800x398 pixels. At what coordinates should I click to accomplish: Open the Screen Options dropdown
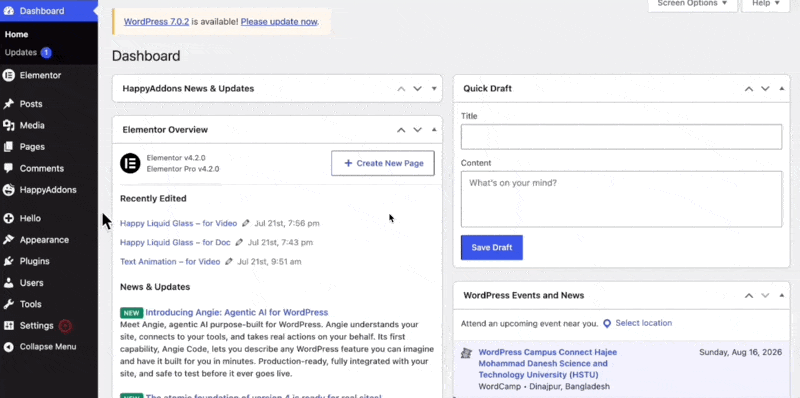click(x=692, y=4)
